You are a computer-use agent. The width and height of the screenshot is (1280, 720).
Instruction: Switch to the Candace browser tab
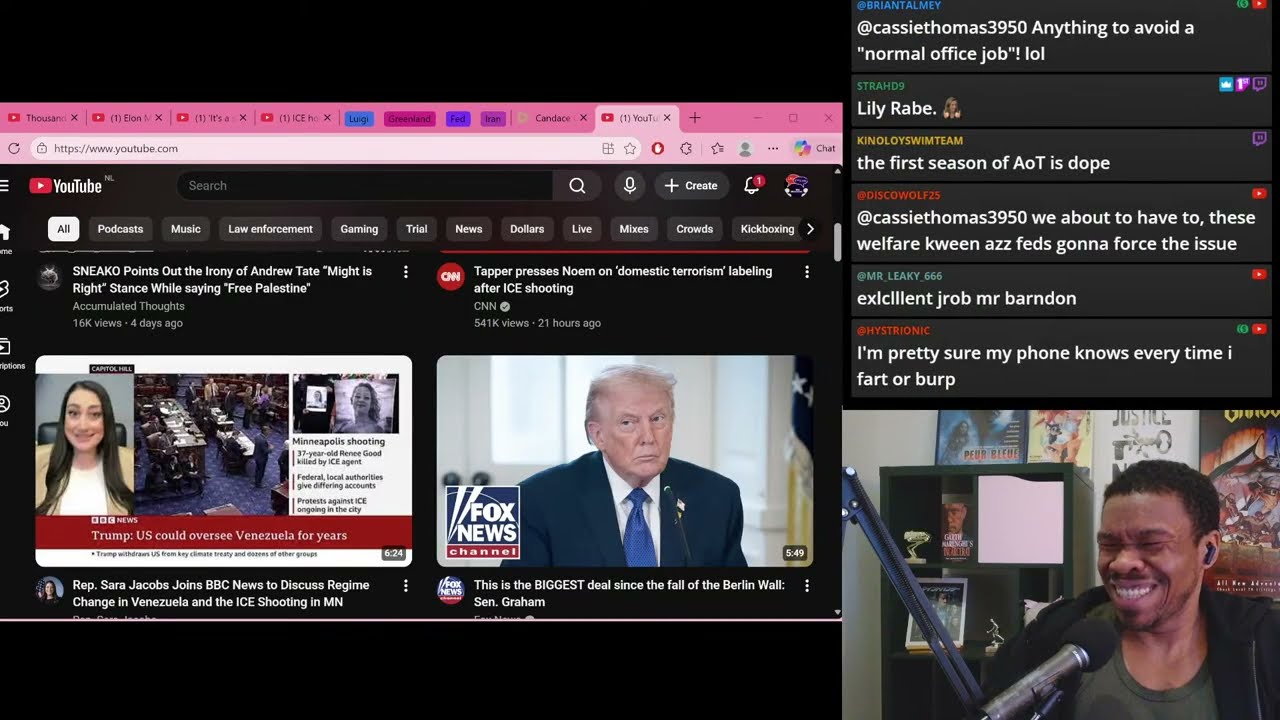551,118
